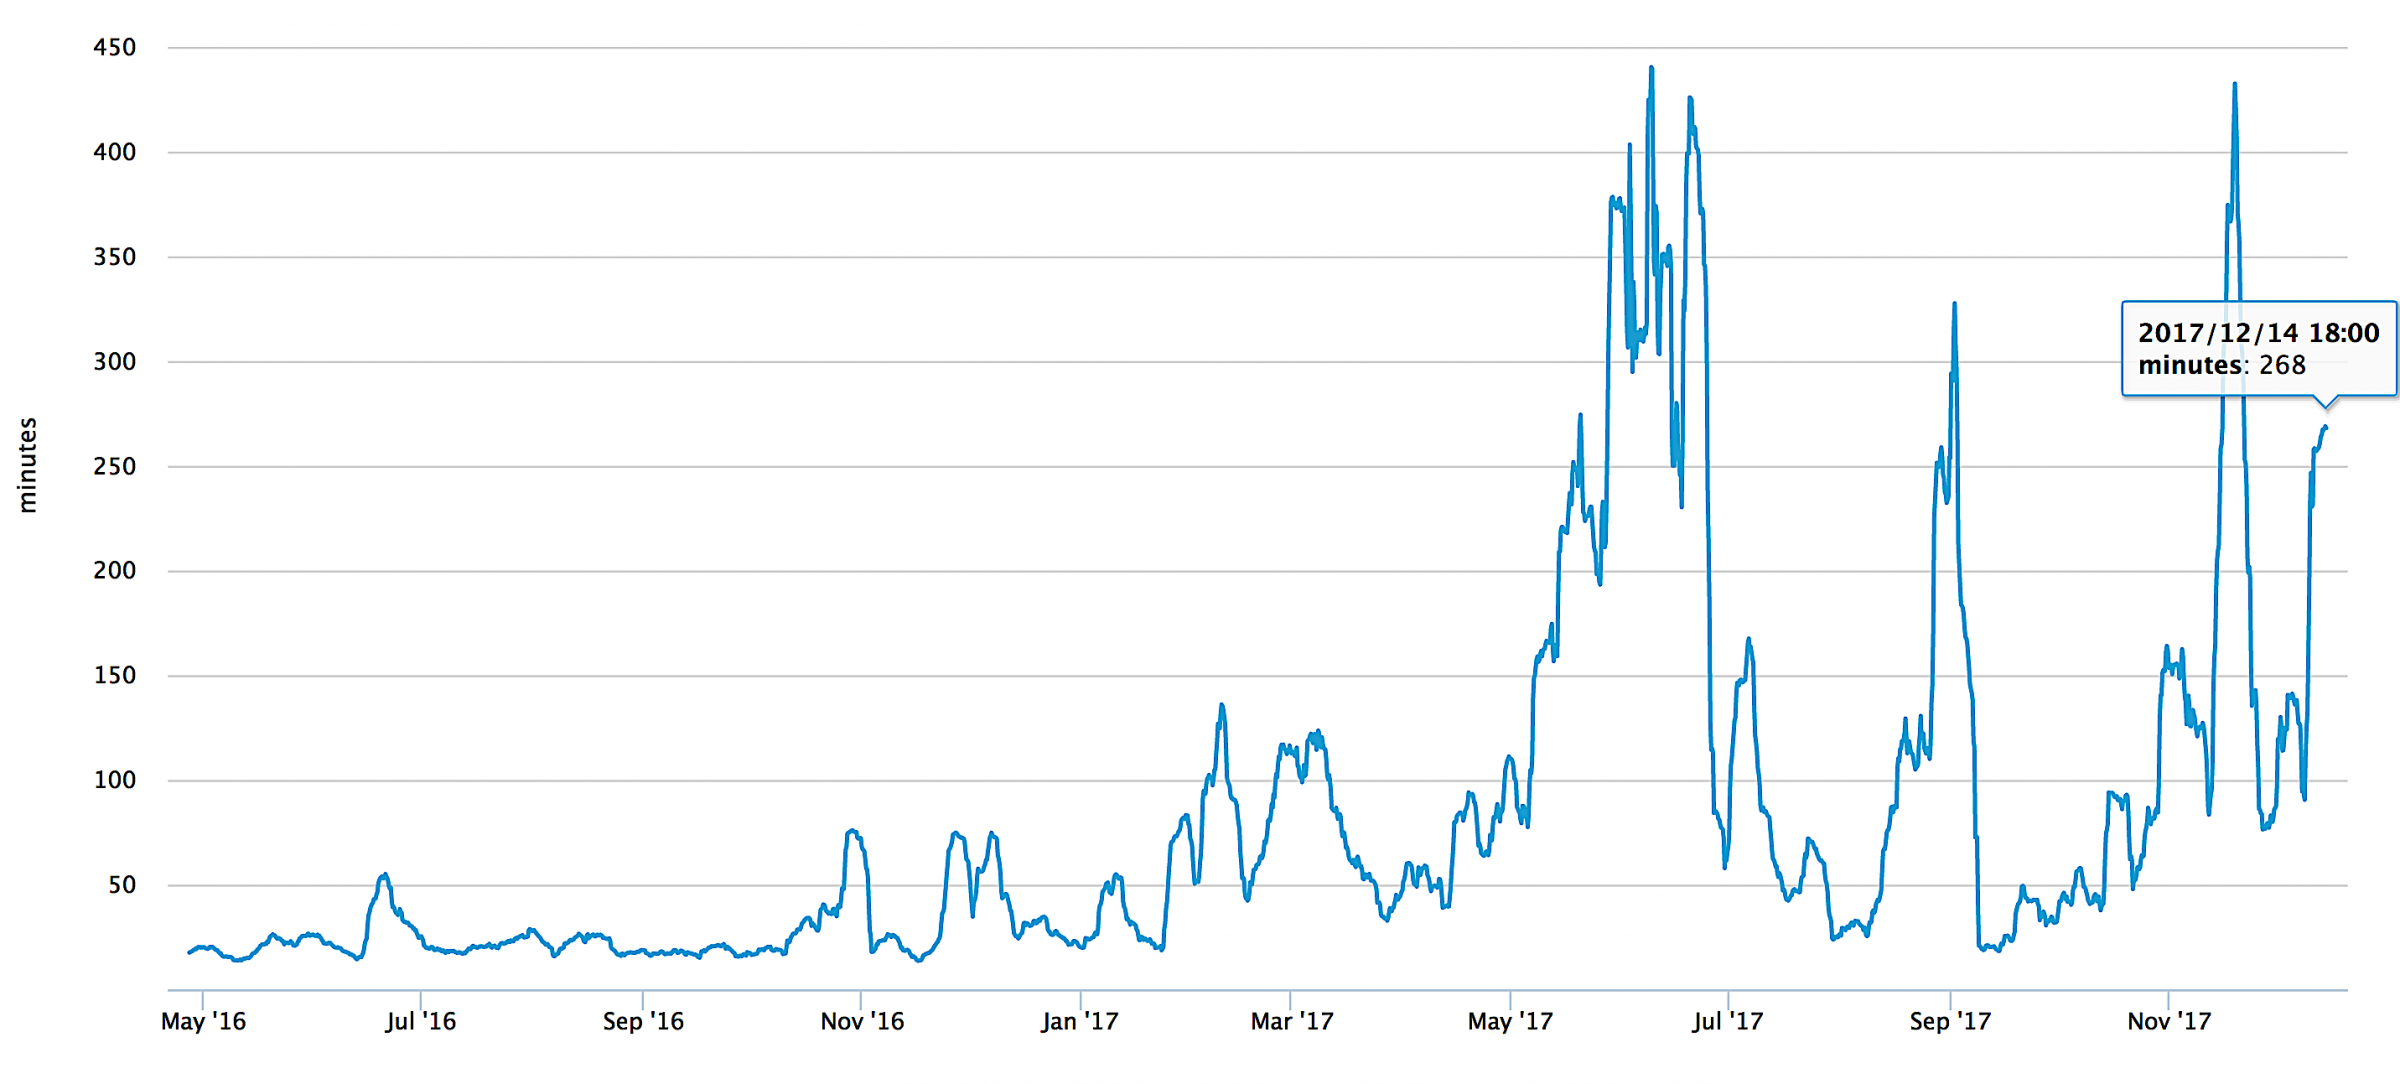The height and width of the screenshot is (1084, 2400).
Task: Click the May '17 axis label
Action: click(x=1510, y=1022)
